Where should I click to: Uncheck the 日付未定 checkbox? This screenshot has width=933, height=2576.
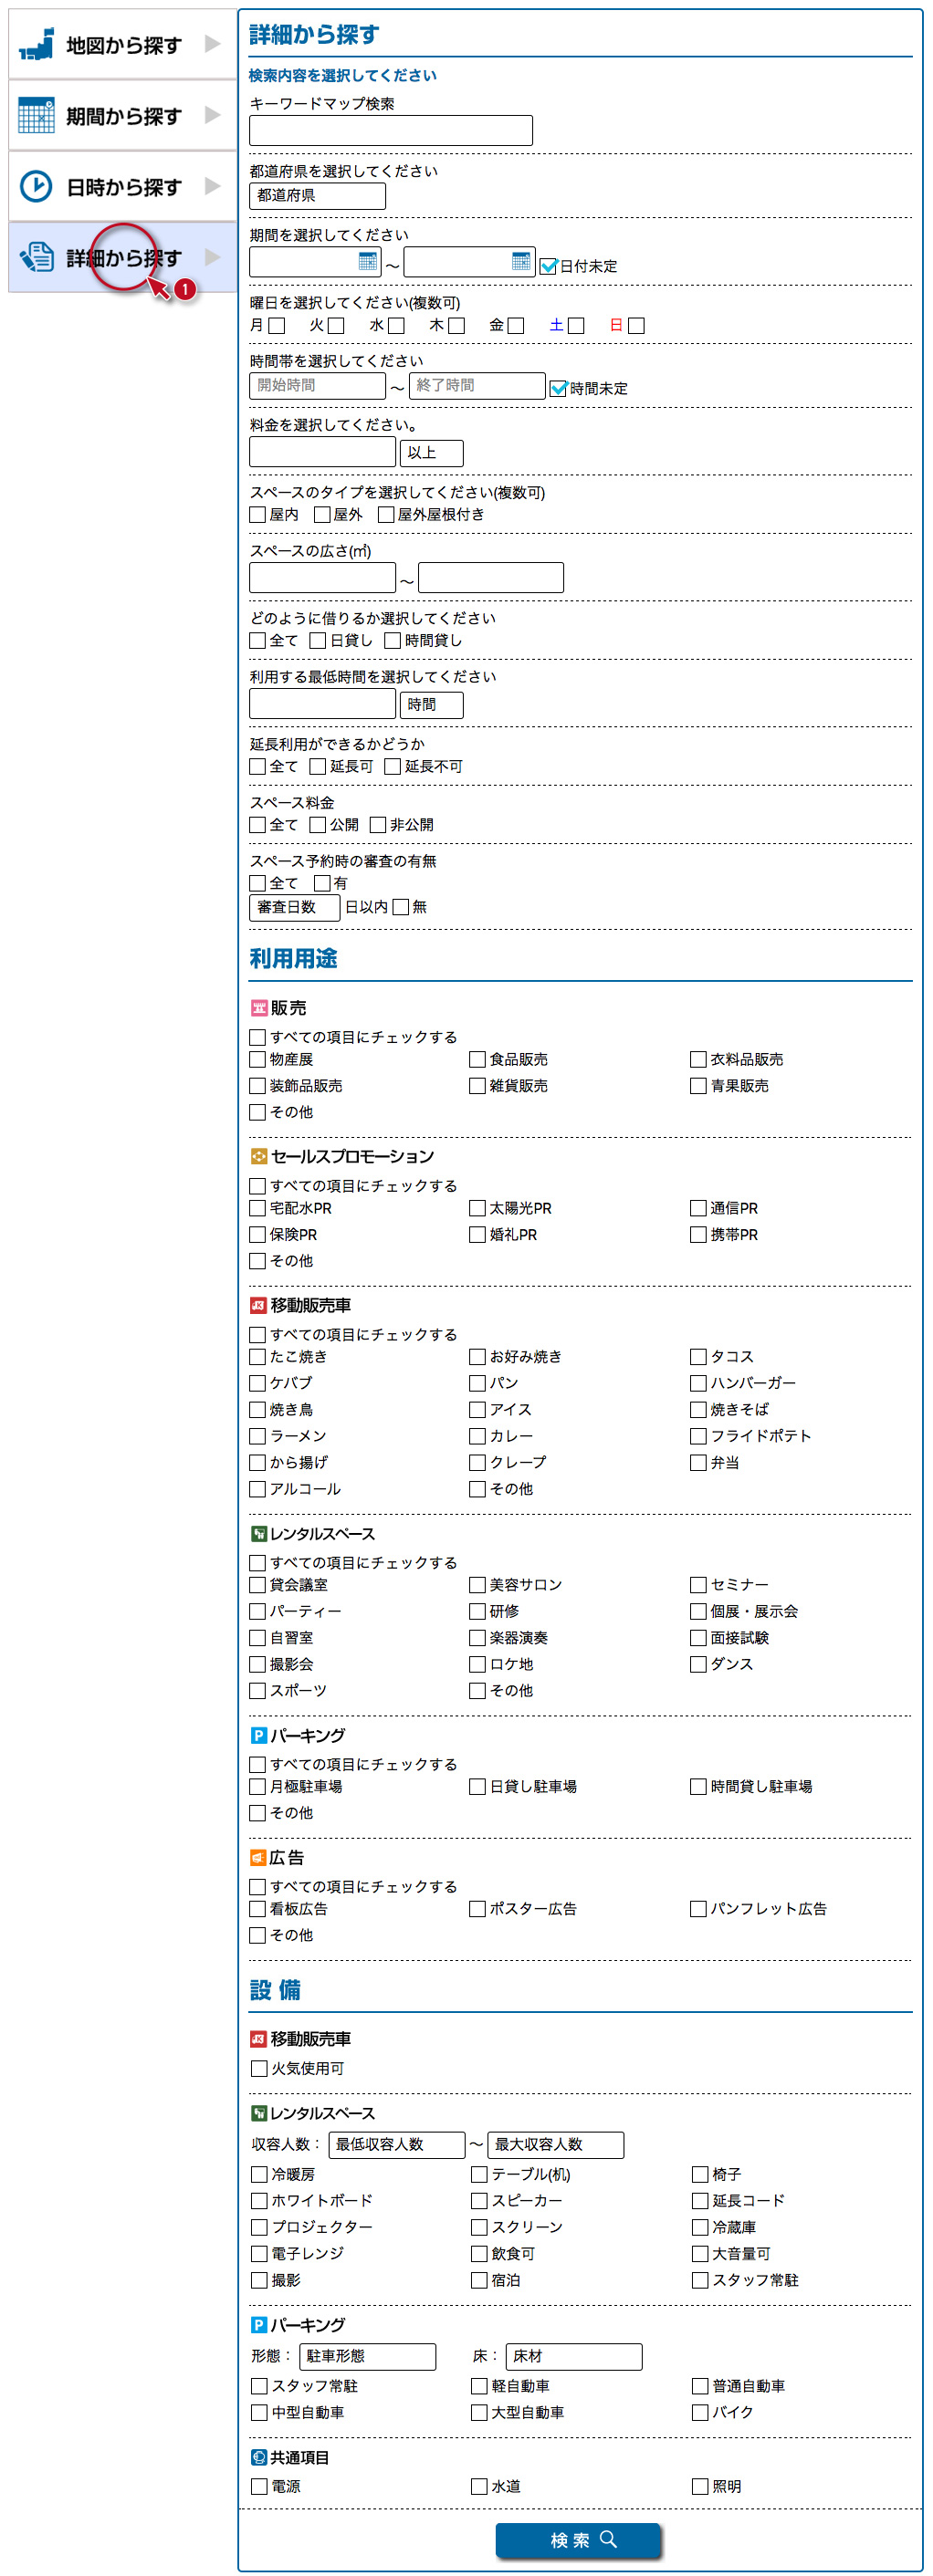[548, 266]
